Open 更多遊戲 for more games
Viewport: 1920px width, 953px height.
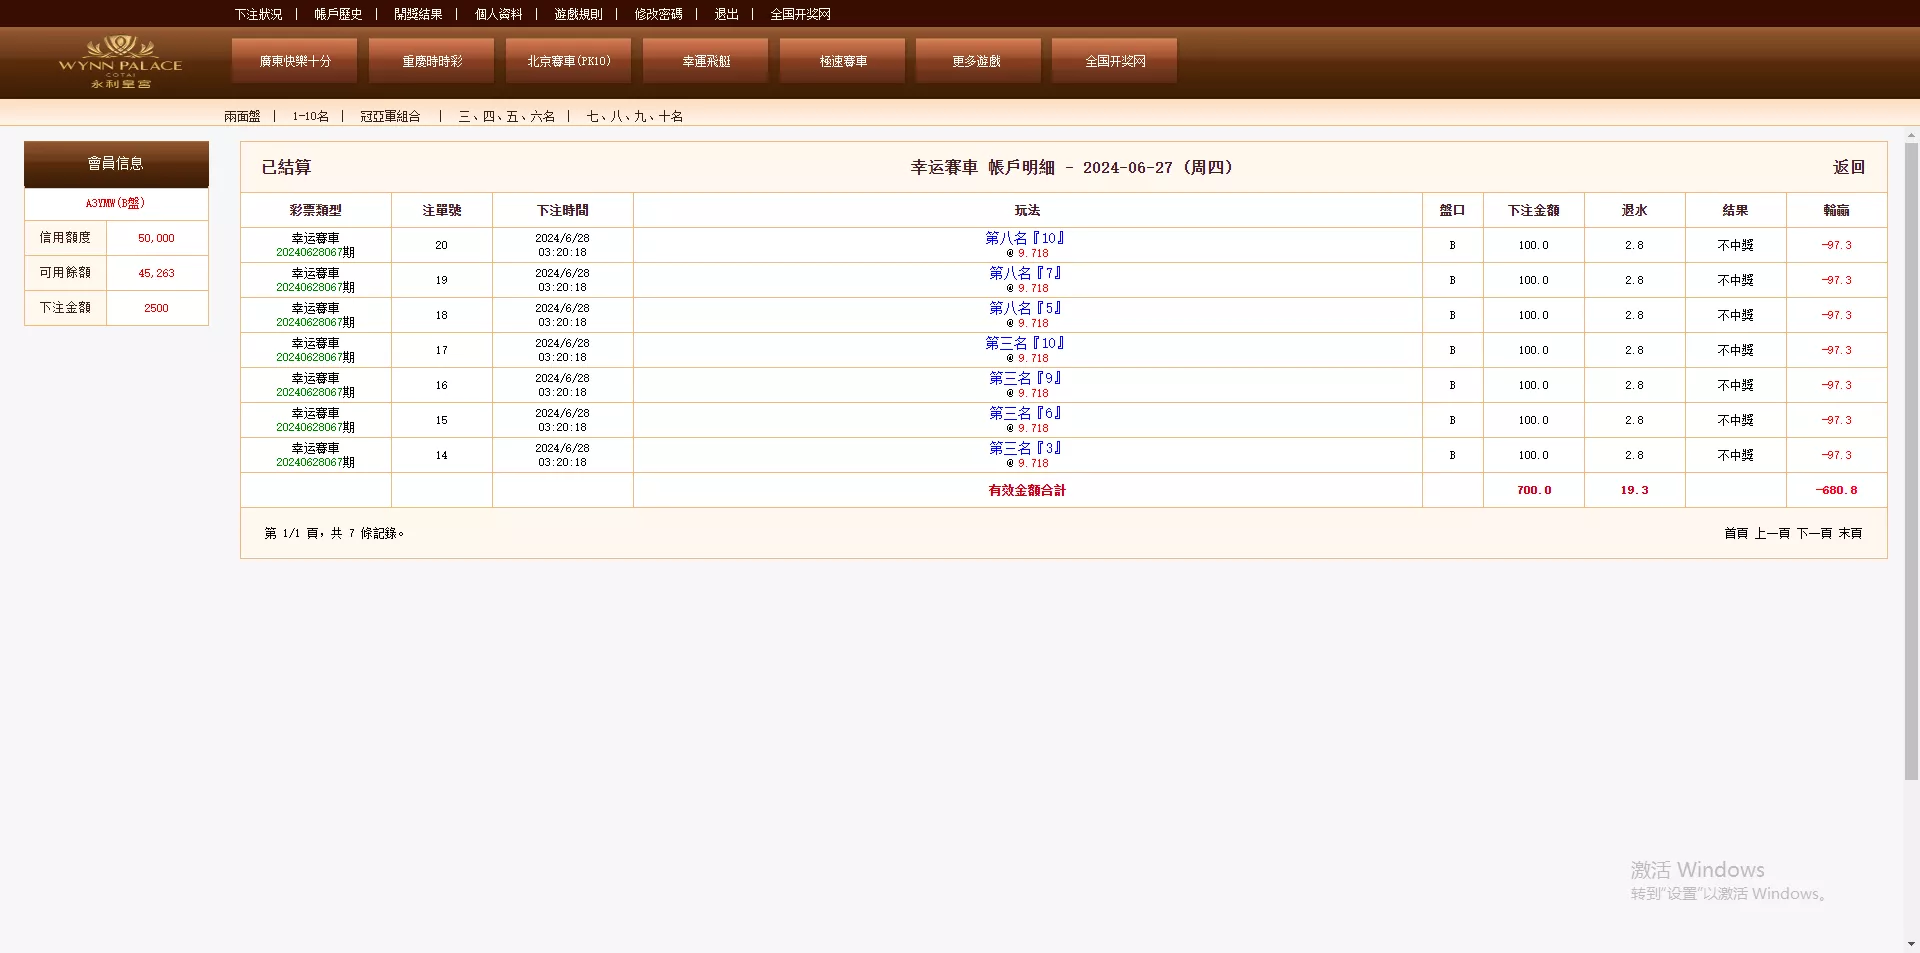pyautogui.click(x=977, y=60)
